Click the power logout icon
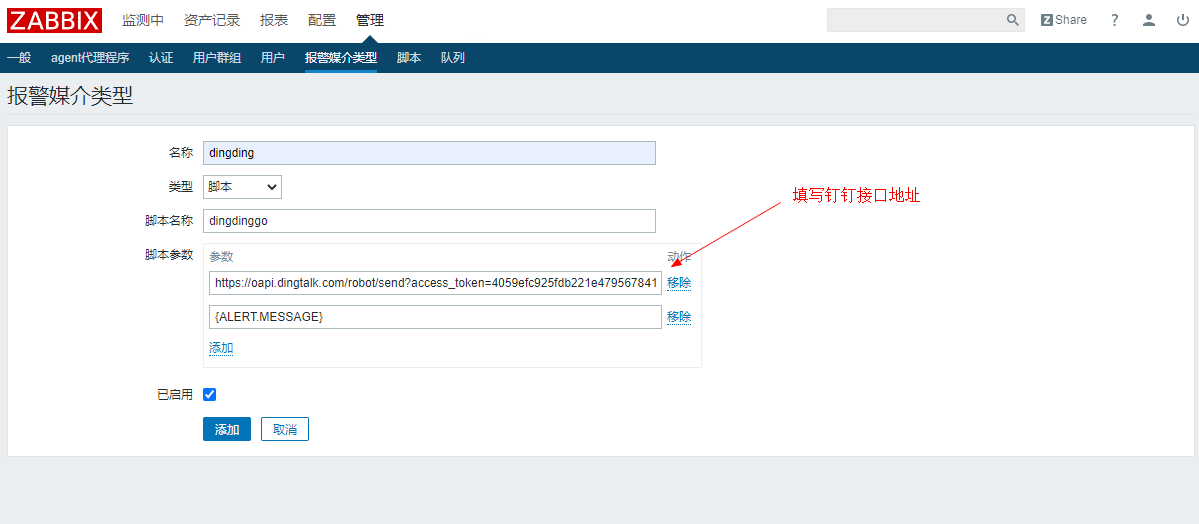 [1182, 20]
